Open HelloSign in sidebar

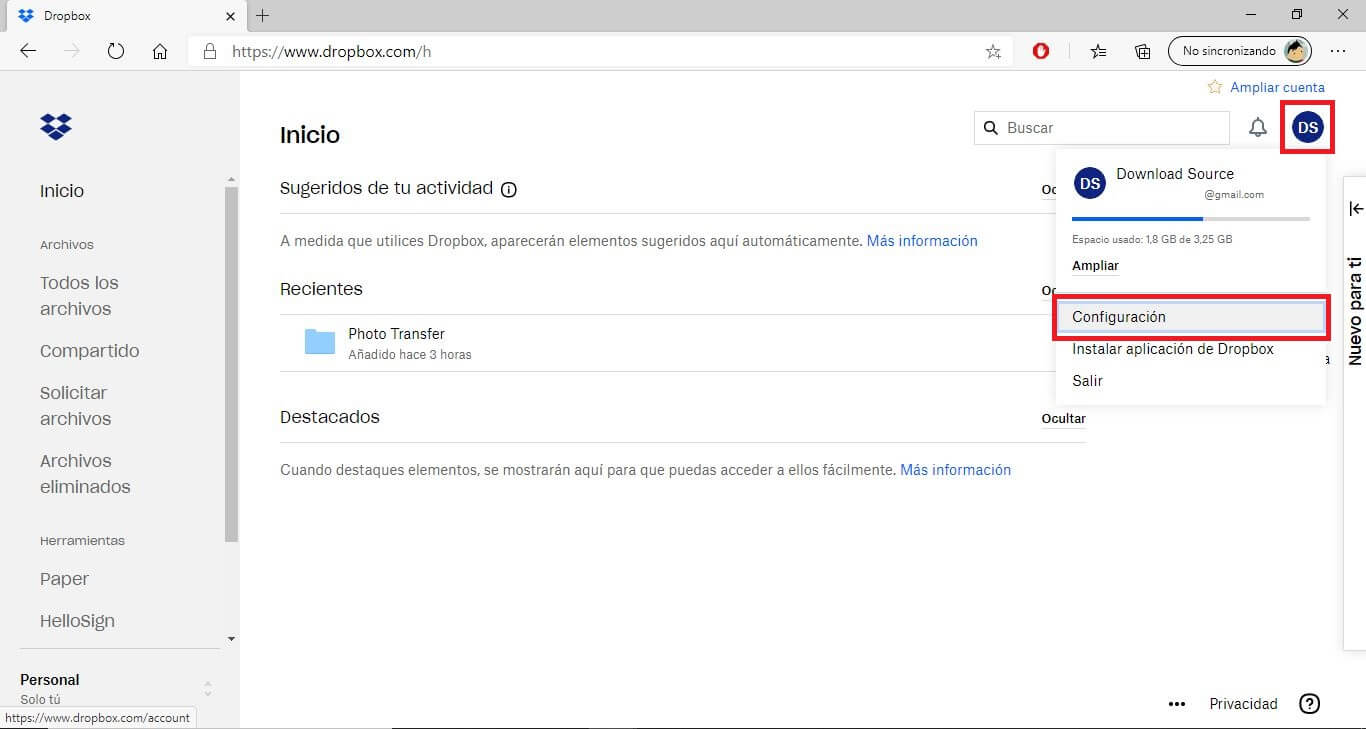click(x=77, y=621)
